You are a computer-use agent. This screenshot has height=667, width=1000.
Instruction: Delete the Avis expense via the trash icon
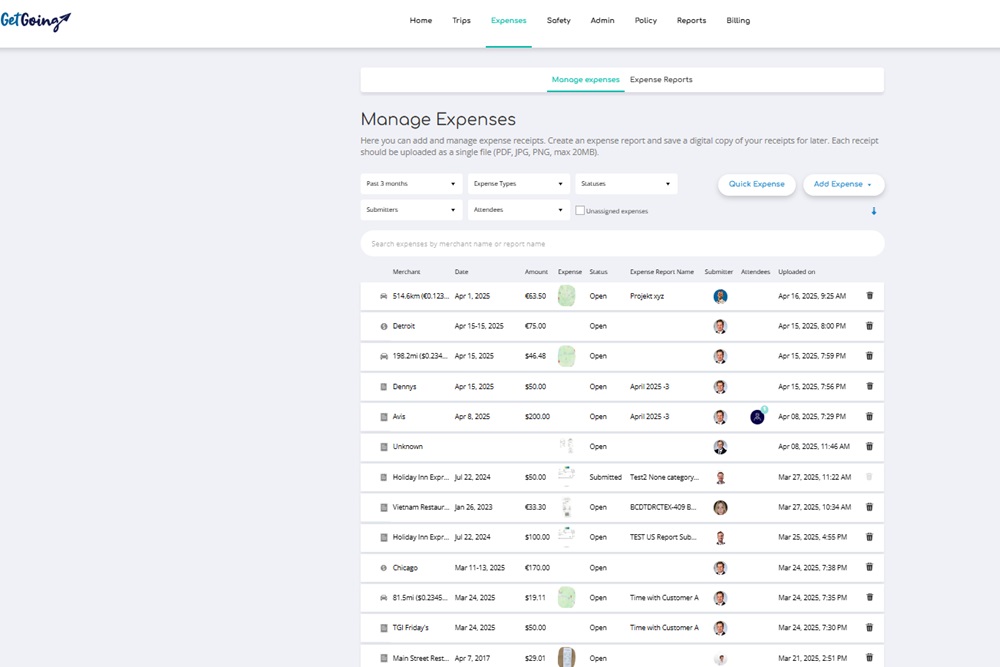(x=869, y=416)
